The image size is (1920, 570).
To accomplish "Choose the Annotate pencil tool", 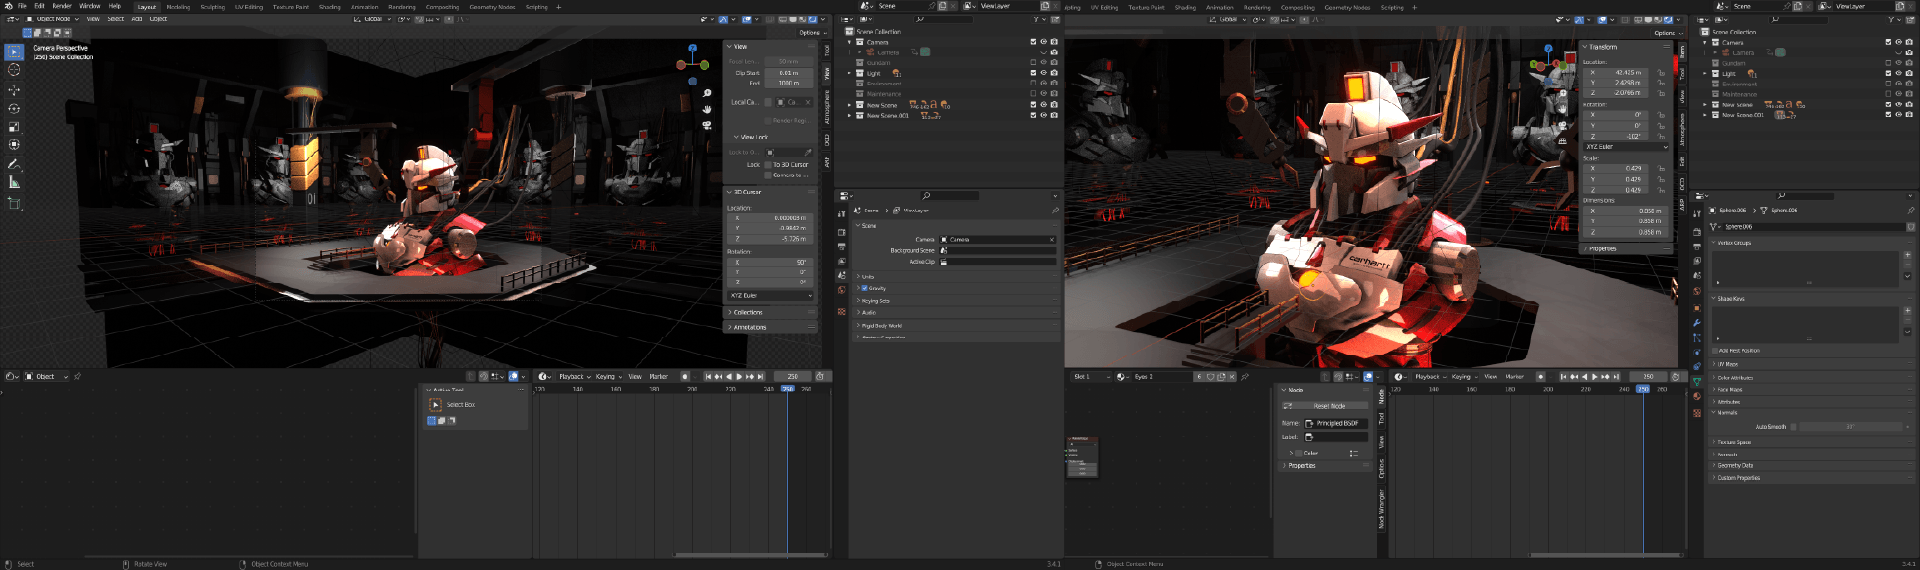I will coord(14,164).
